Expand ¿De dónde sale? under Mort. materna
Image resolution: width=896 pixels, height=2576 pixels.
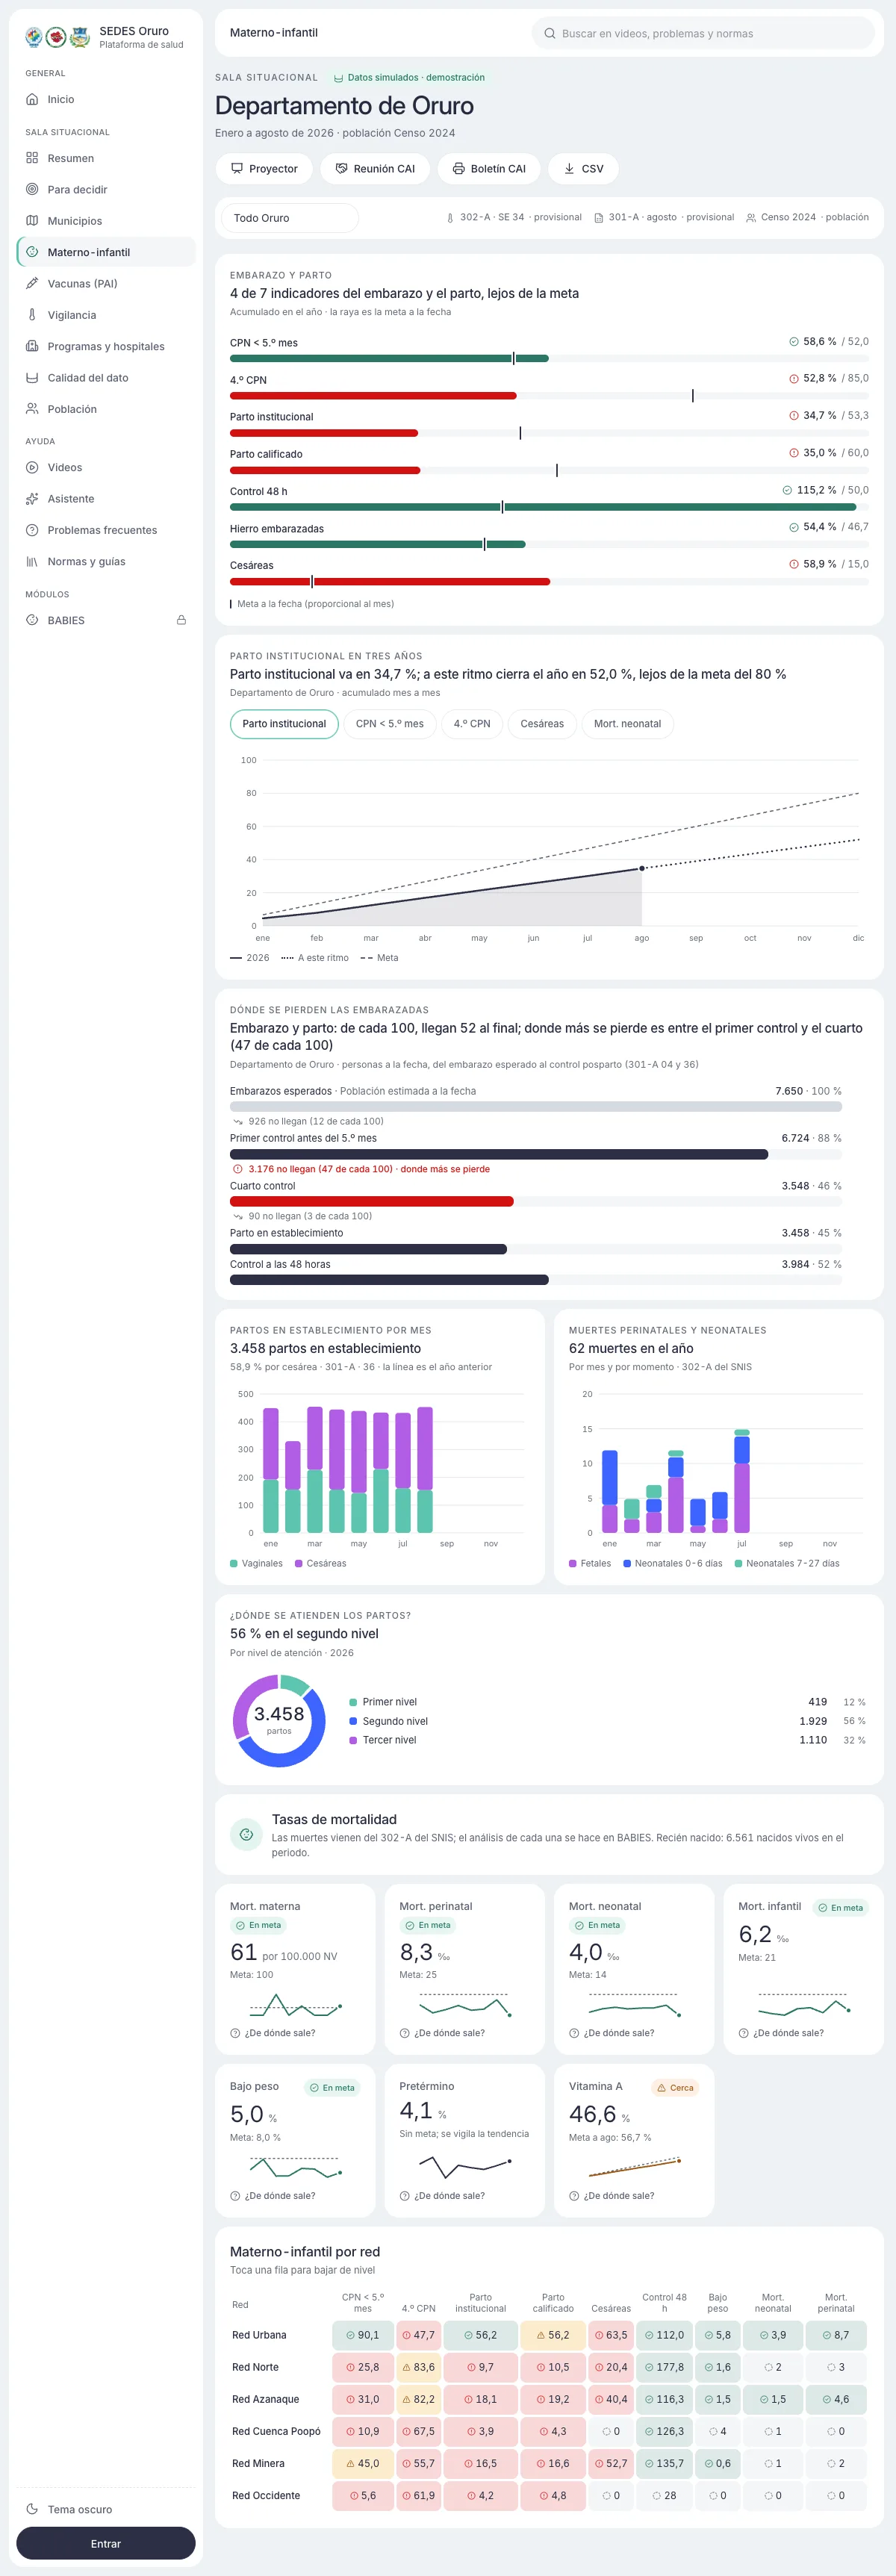point(273,2033)
